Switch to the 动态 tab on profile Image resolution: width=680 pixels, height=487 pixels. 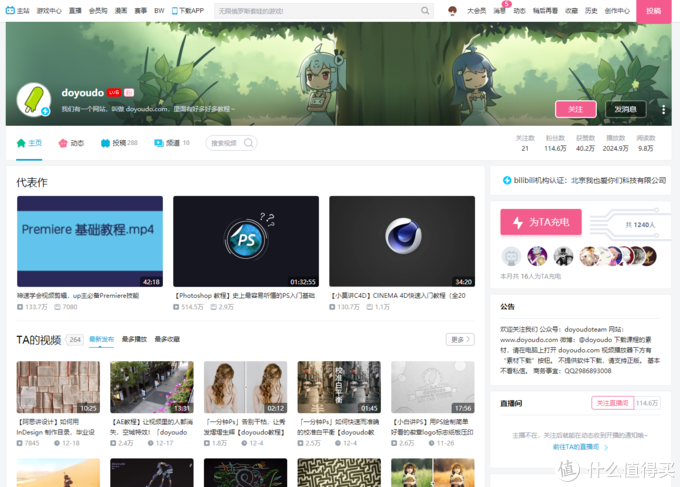coord(70,143)
